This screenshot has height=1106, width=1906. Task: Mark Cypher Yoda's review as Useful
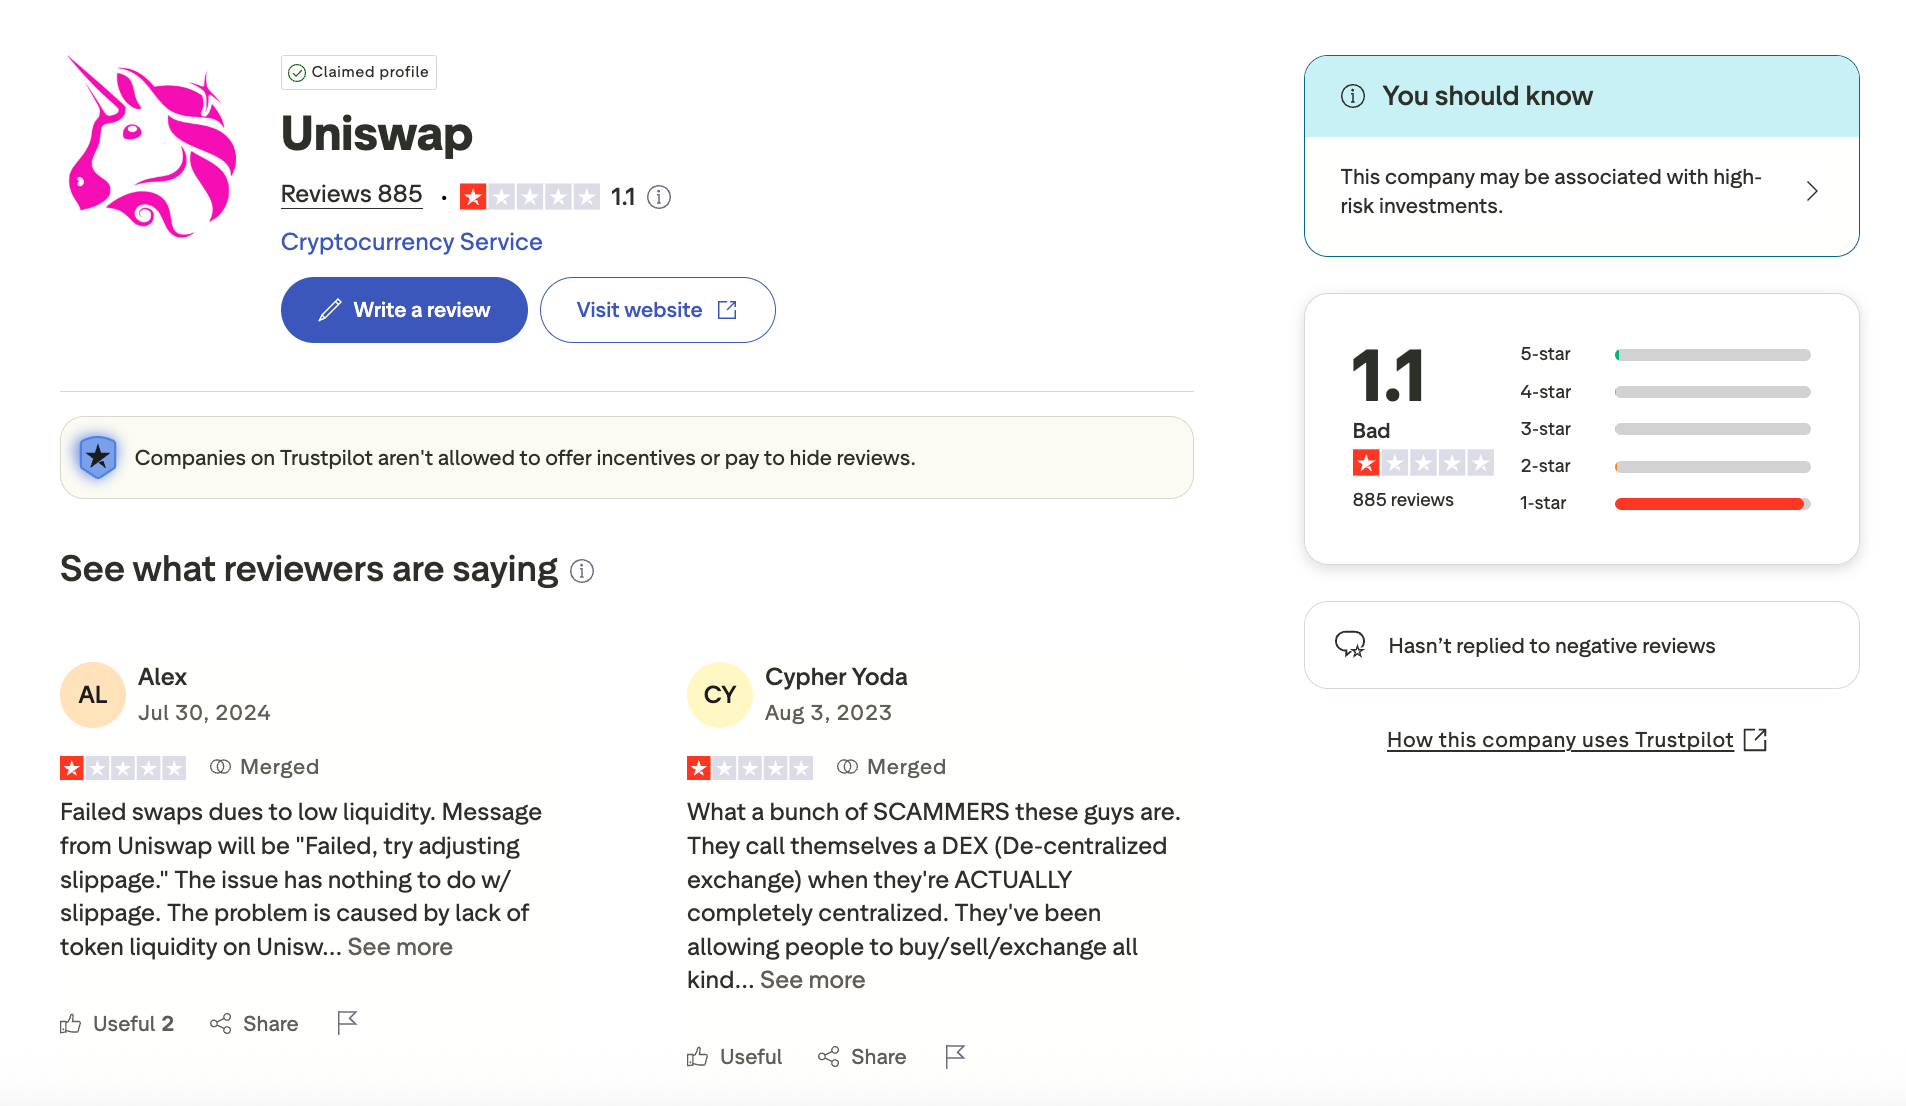[x=735, y=1057]
